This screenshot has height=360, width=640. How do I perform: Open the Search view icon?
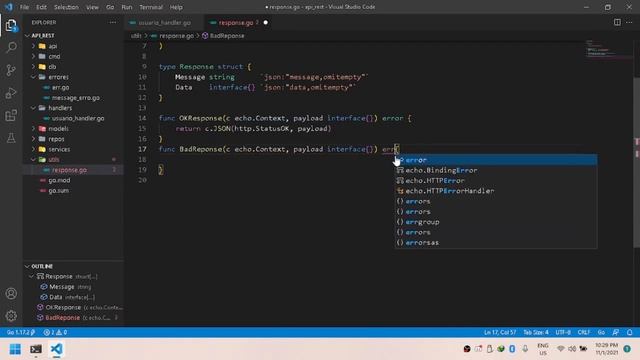(x=11, y=47)
